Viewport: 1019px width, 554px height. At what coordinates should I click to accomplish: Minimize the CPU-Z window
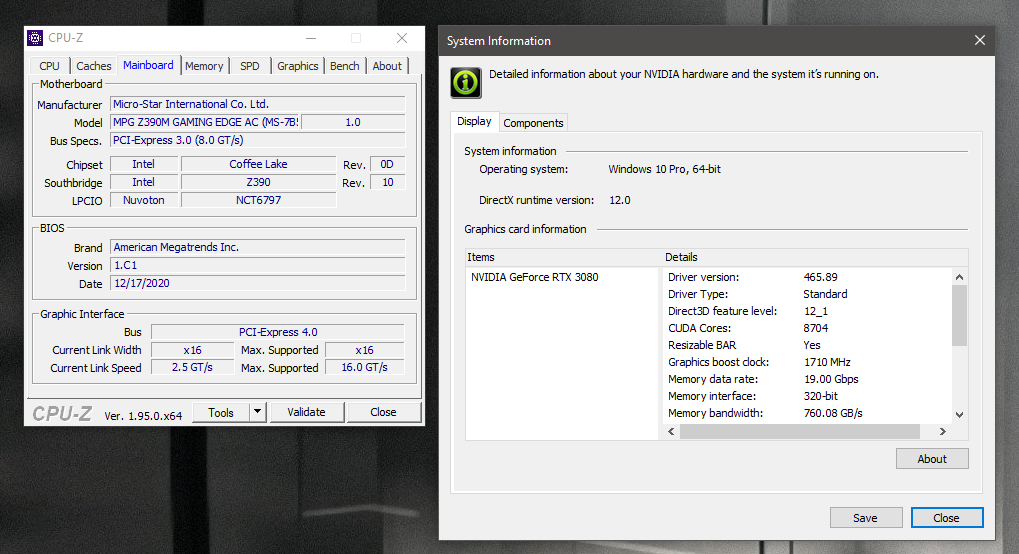click(311, 38)
